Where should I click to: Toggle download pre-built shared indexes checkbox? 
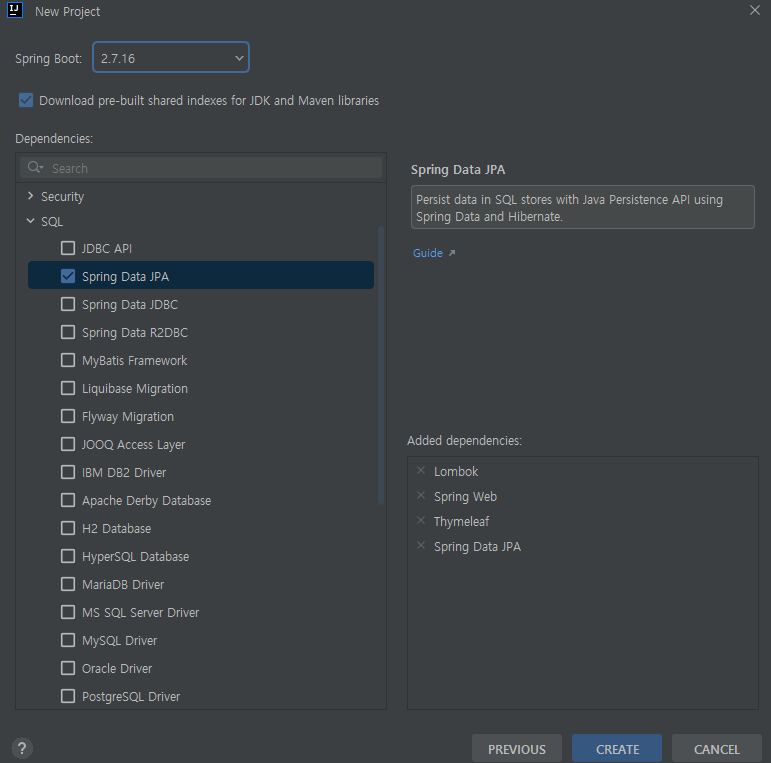(26, 100)
